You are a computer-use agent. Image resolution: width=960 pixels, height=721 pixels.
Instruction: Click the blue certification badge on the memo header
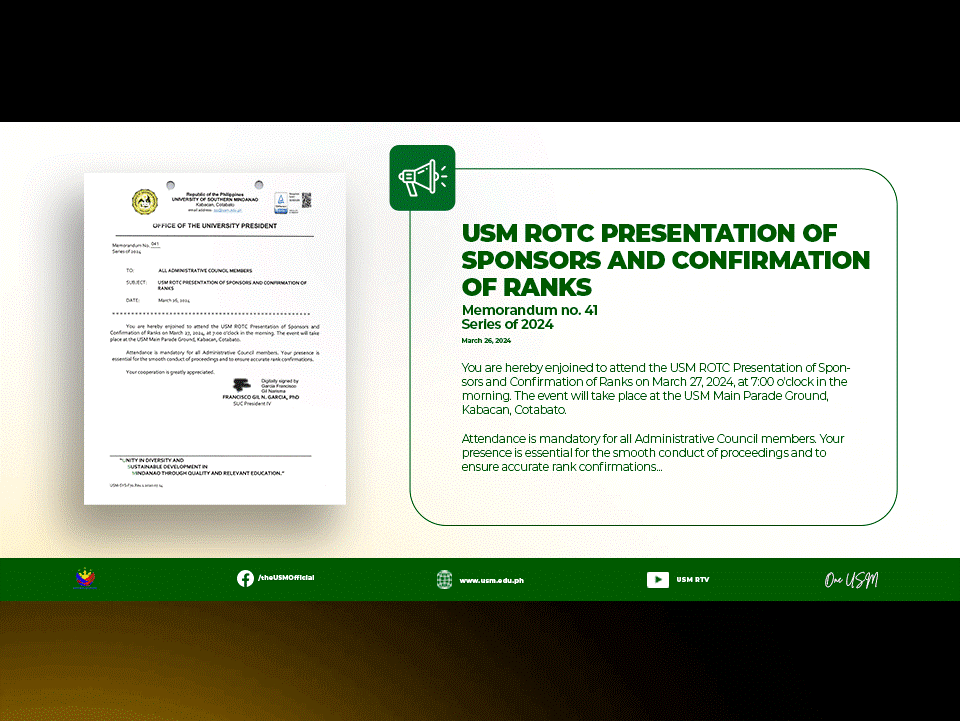pos(281,201)
